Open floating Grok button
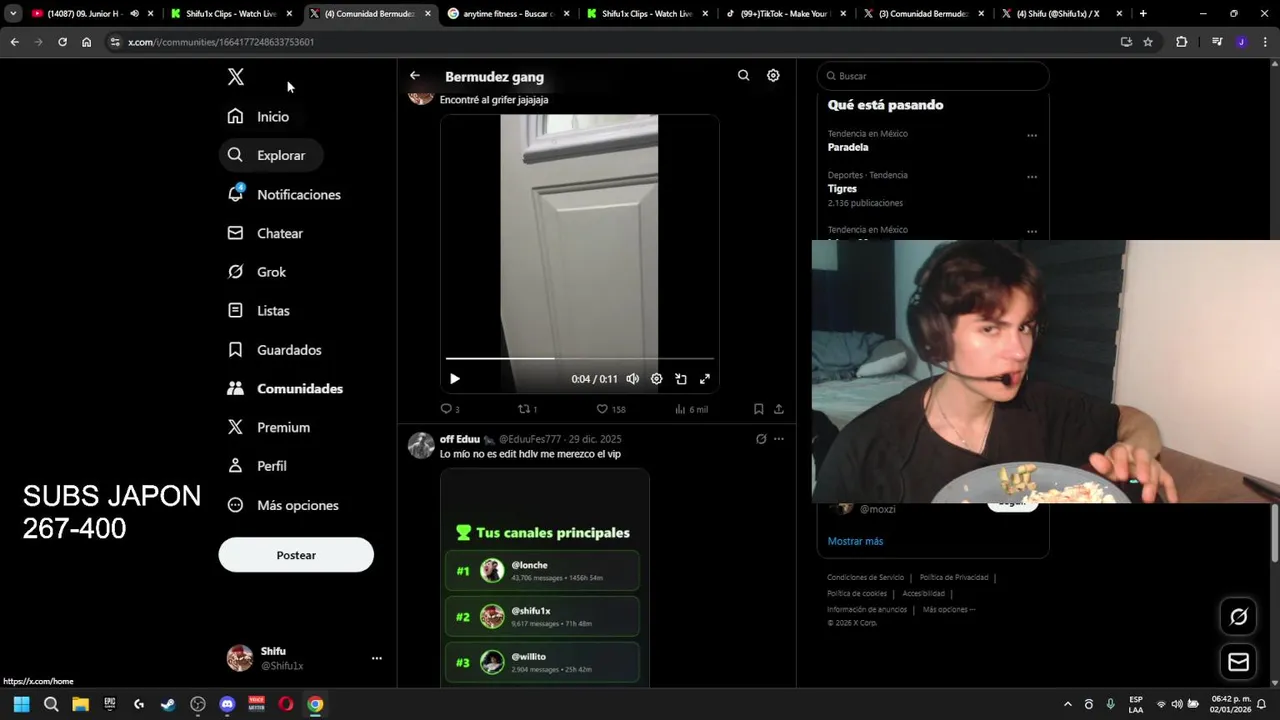The height and width of the screenshot is (720, 1280). 1238,617
